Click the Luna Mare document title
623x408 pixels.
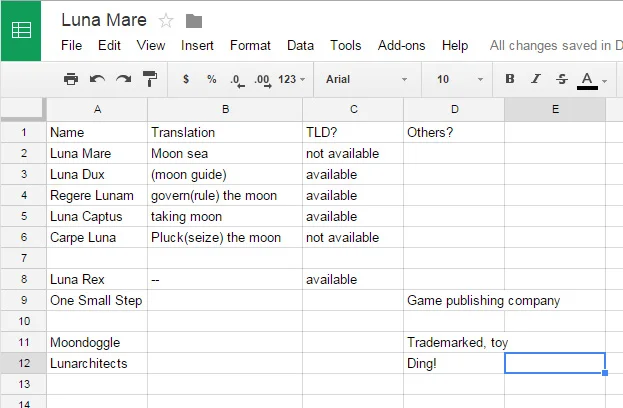[x=104, y=20]
